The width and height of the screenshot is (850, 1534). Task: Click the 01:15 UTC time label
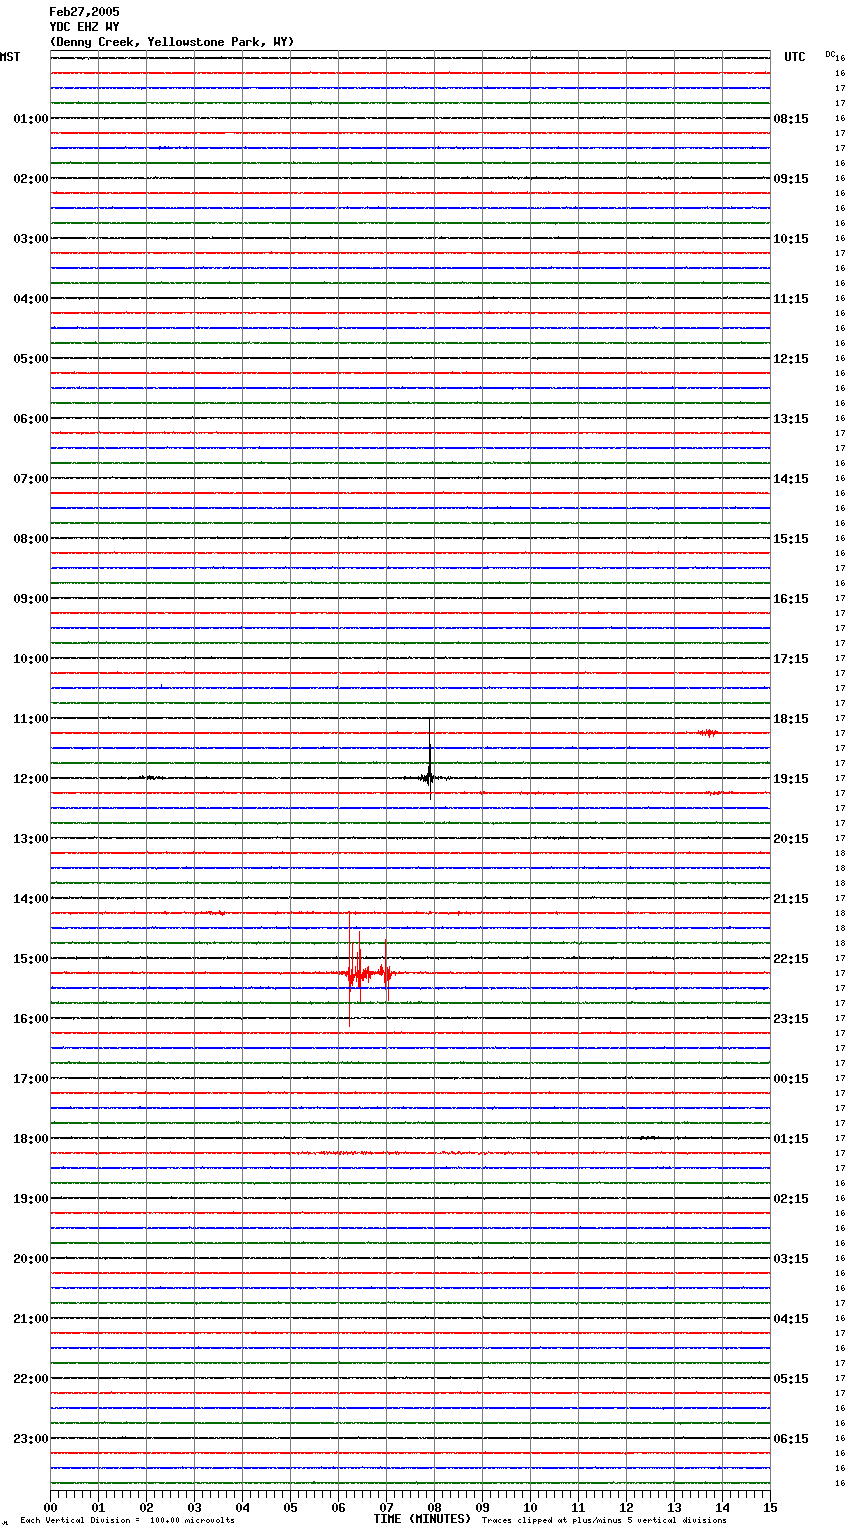tap(791, 1139)
